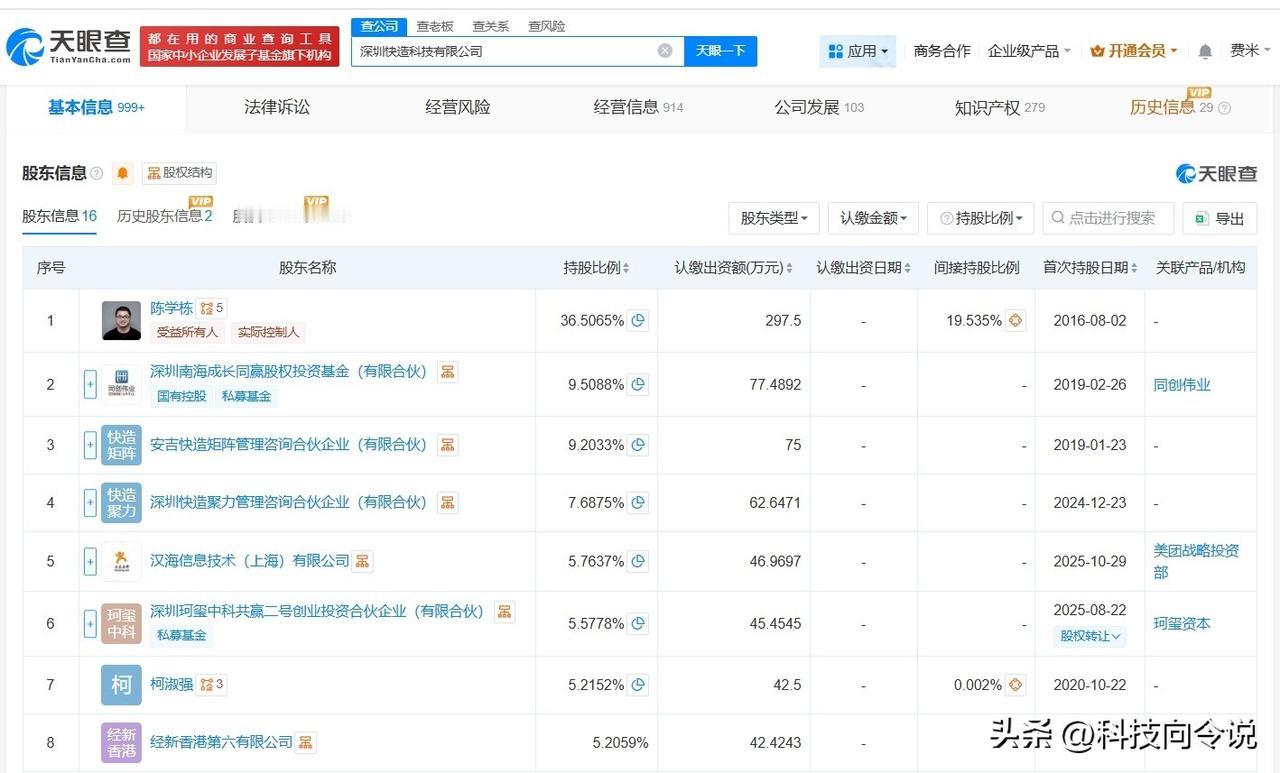Open the pie chart icon next to 5.7637%

coord(638,561)
